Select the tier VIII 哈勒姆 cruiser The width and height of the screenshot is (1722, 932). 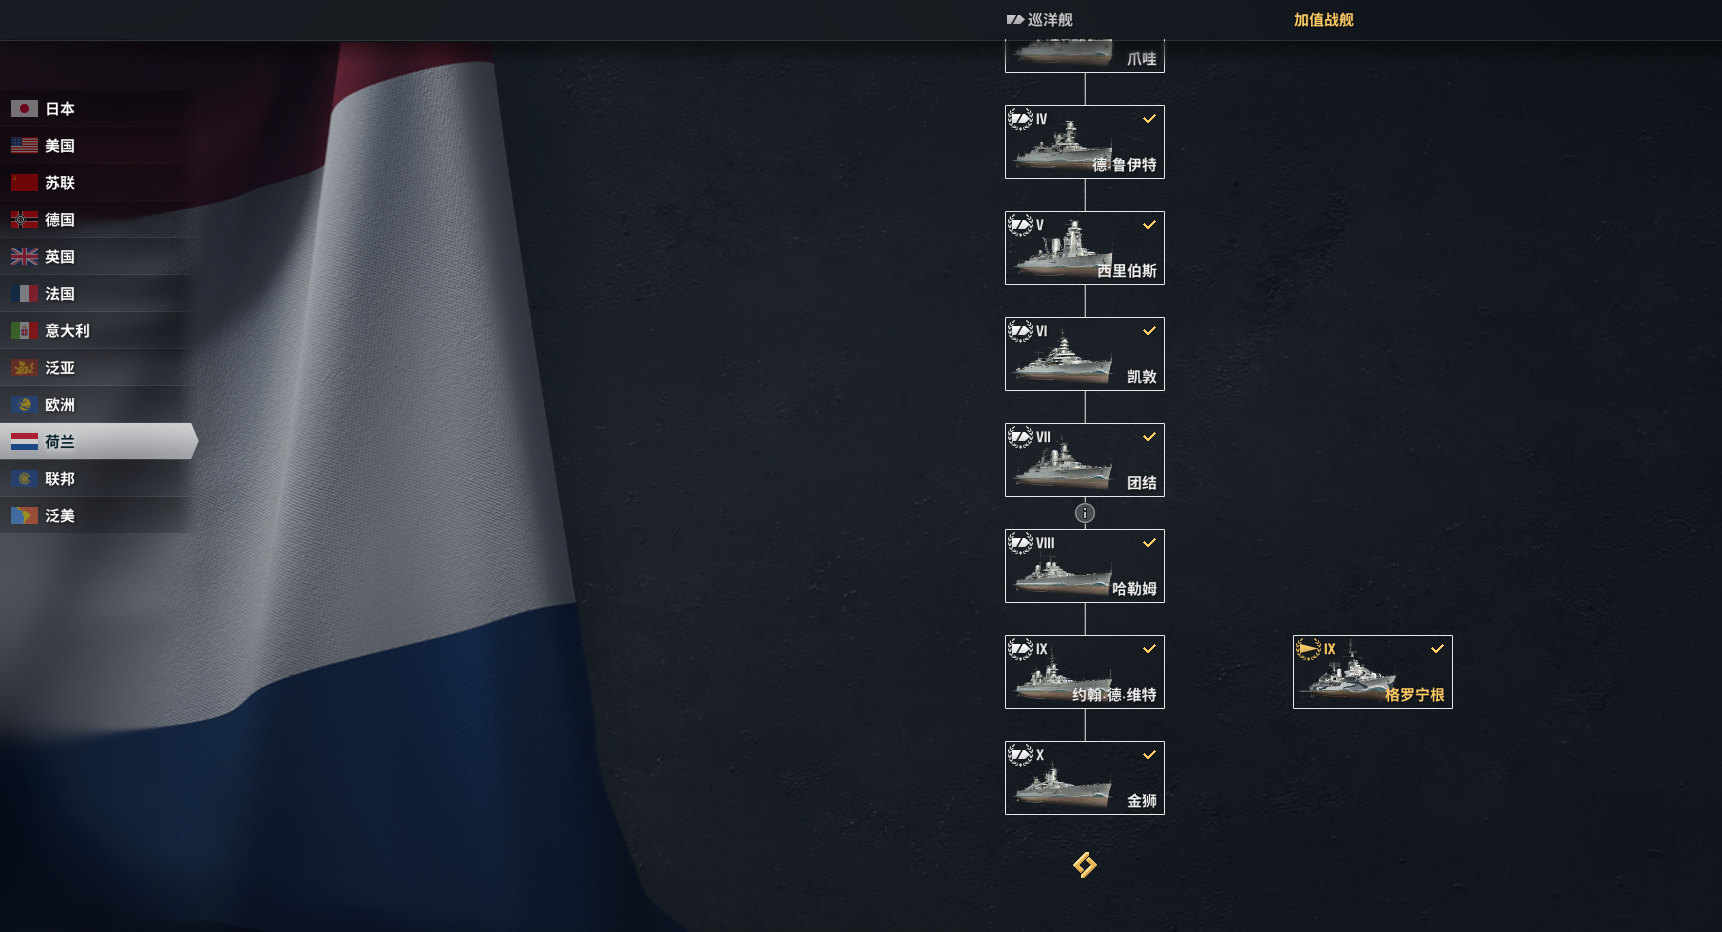[x=1085, y=566]
